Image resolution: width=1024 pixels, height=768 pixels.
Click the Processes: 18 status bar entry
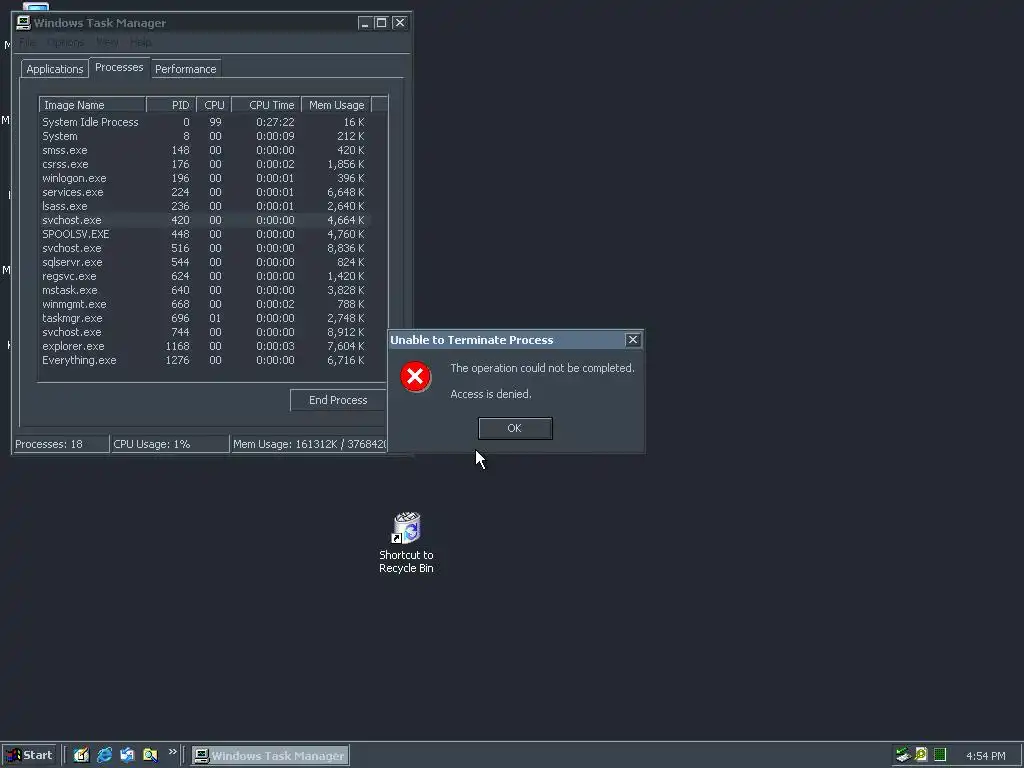[61, 444]
